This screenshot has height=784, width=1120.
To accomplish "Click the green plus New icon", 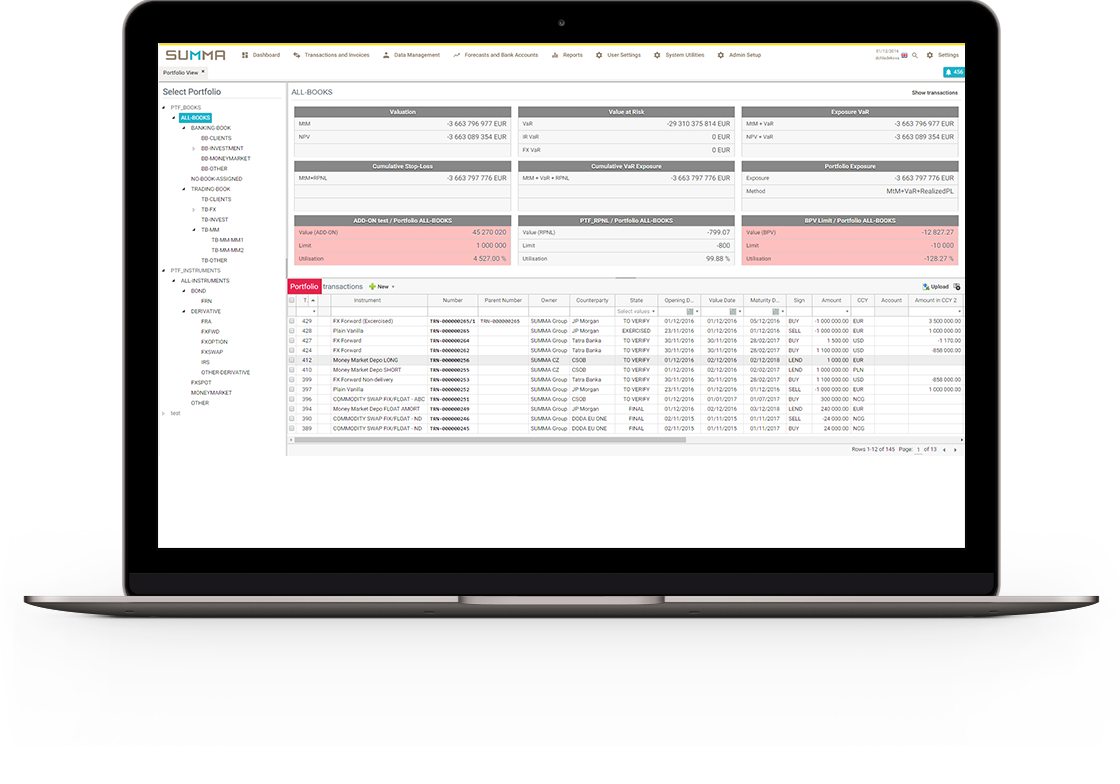I will pyautogui.click(x=372, y=287).
